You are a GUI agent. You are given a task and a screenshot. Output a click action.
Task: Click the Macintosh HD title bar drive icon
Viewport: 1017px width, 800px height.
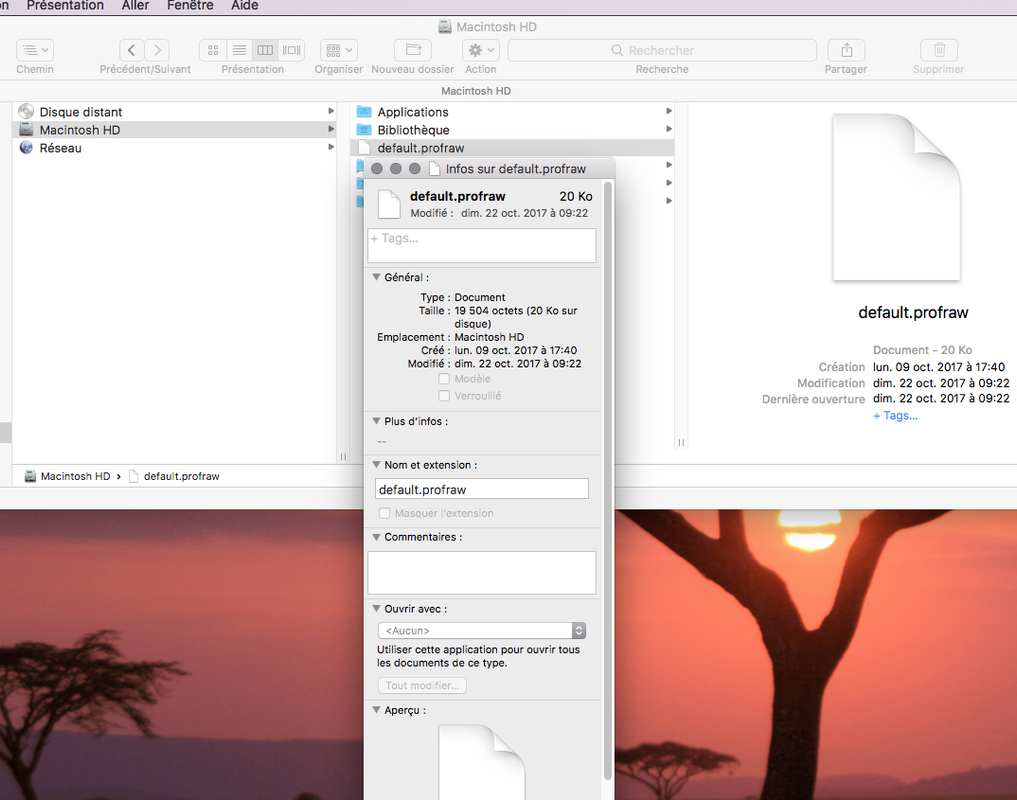pyautogui.click(x=445, y=27)
